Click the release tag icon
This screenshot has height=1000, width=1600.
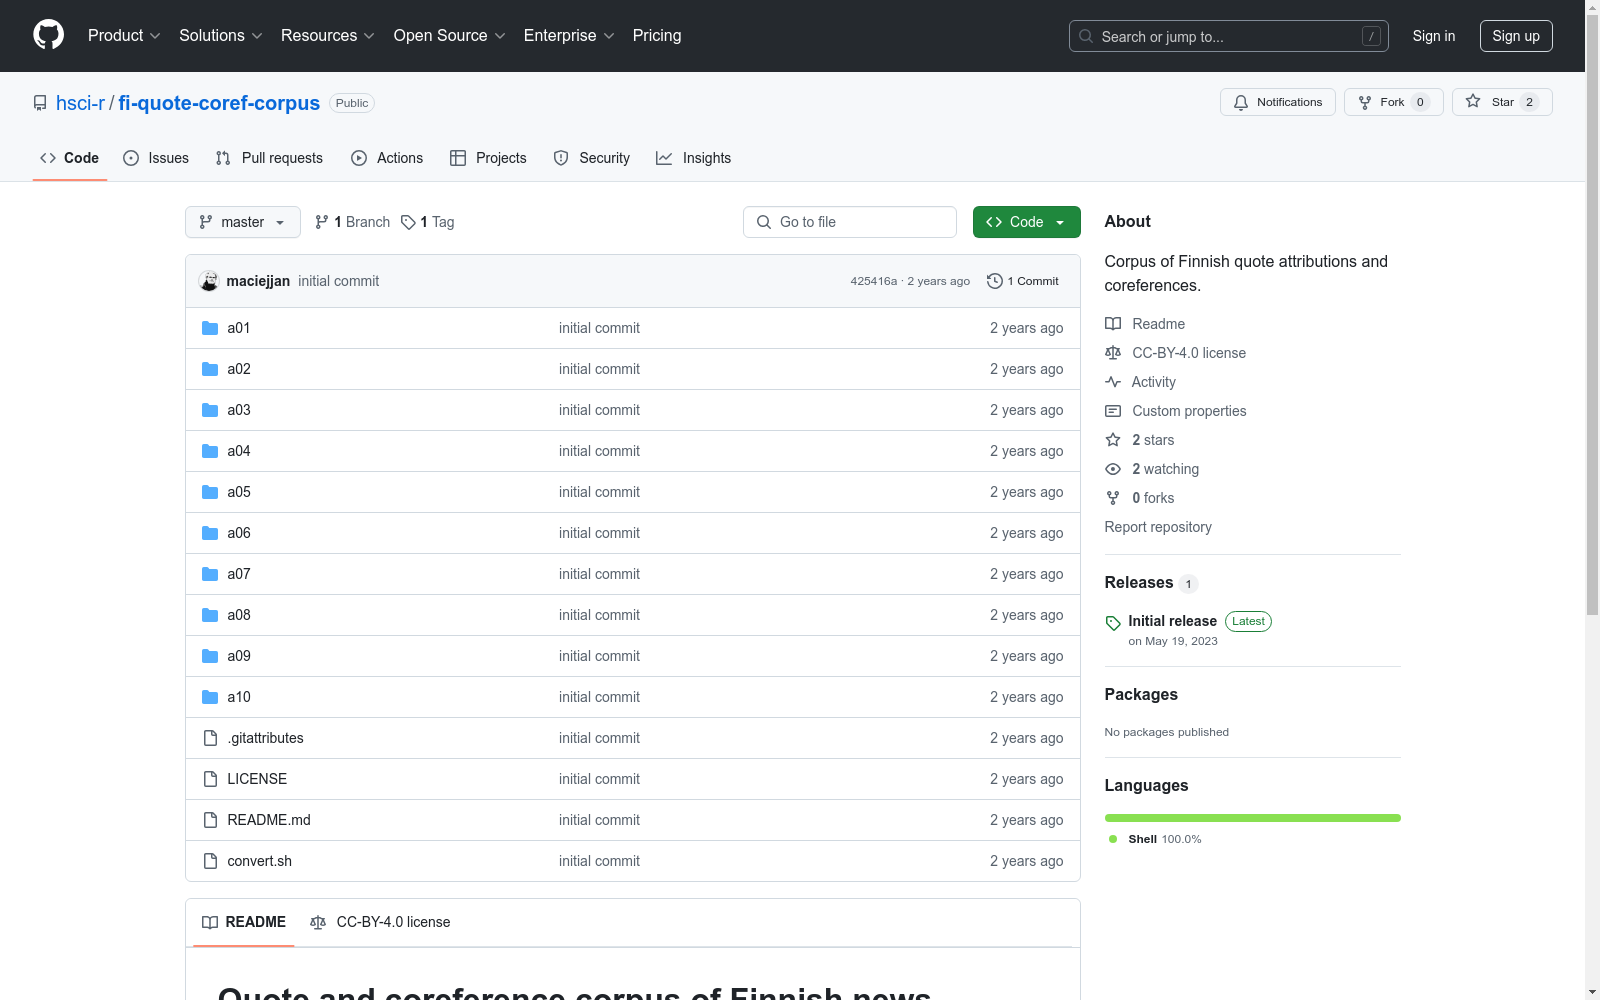(1113, 623)
